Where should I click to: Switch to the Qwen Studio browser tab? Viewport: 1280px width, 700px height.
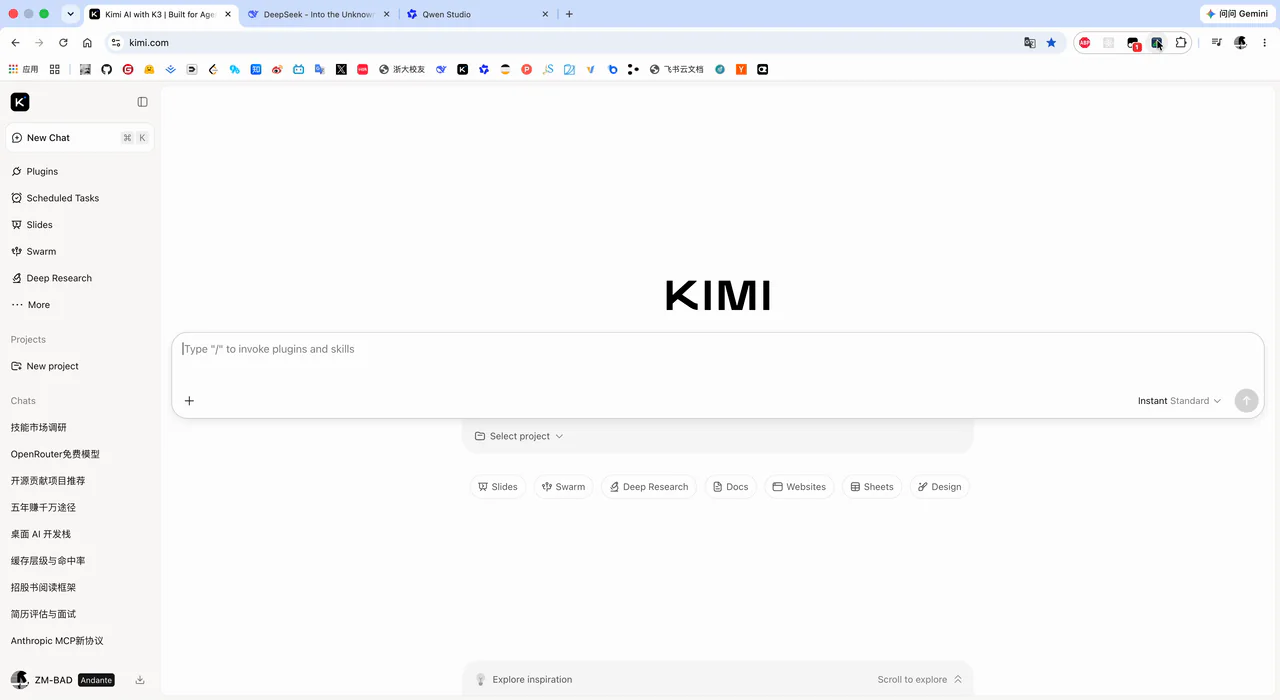click(x=478, y=14)
